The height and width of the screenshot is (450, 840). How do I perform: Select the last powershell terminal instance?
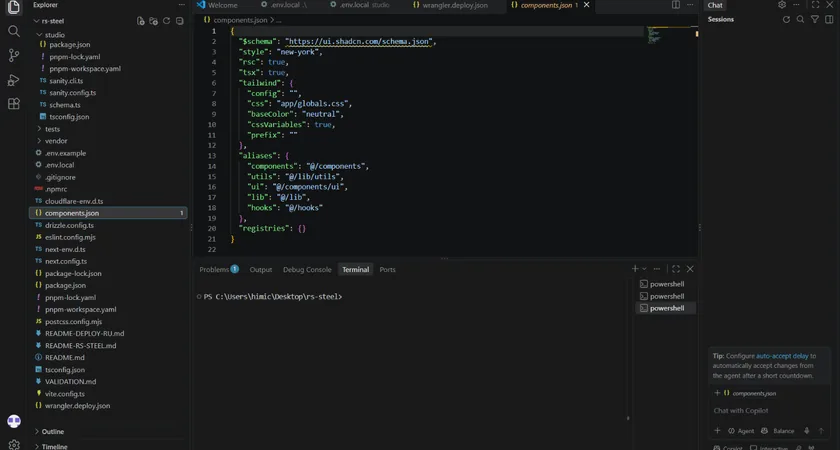pos(666,308)
